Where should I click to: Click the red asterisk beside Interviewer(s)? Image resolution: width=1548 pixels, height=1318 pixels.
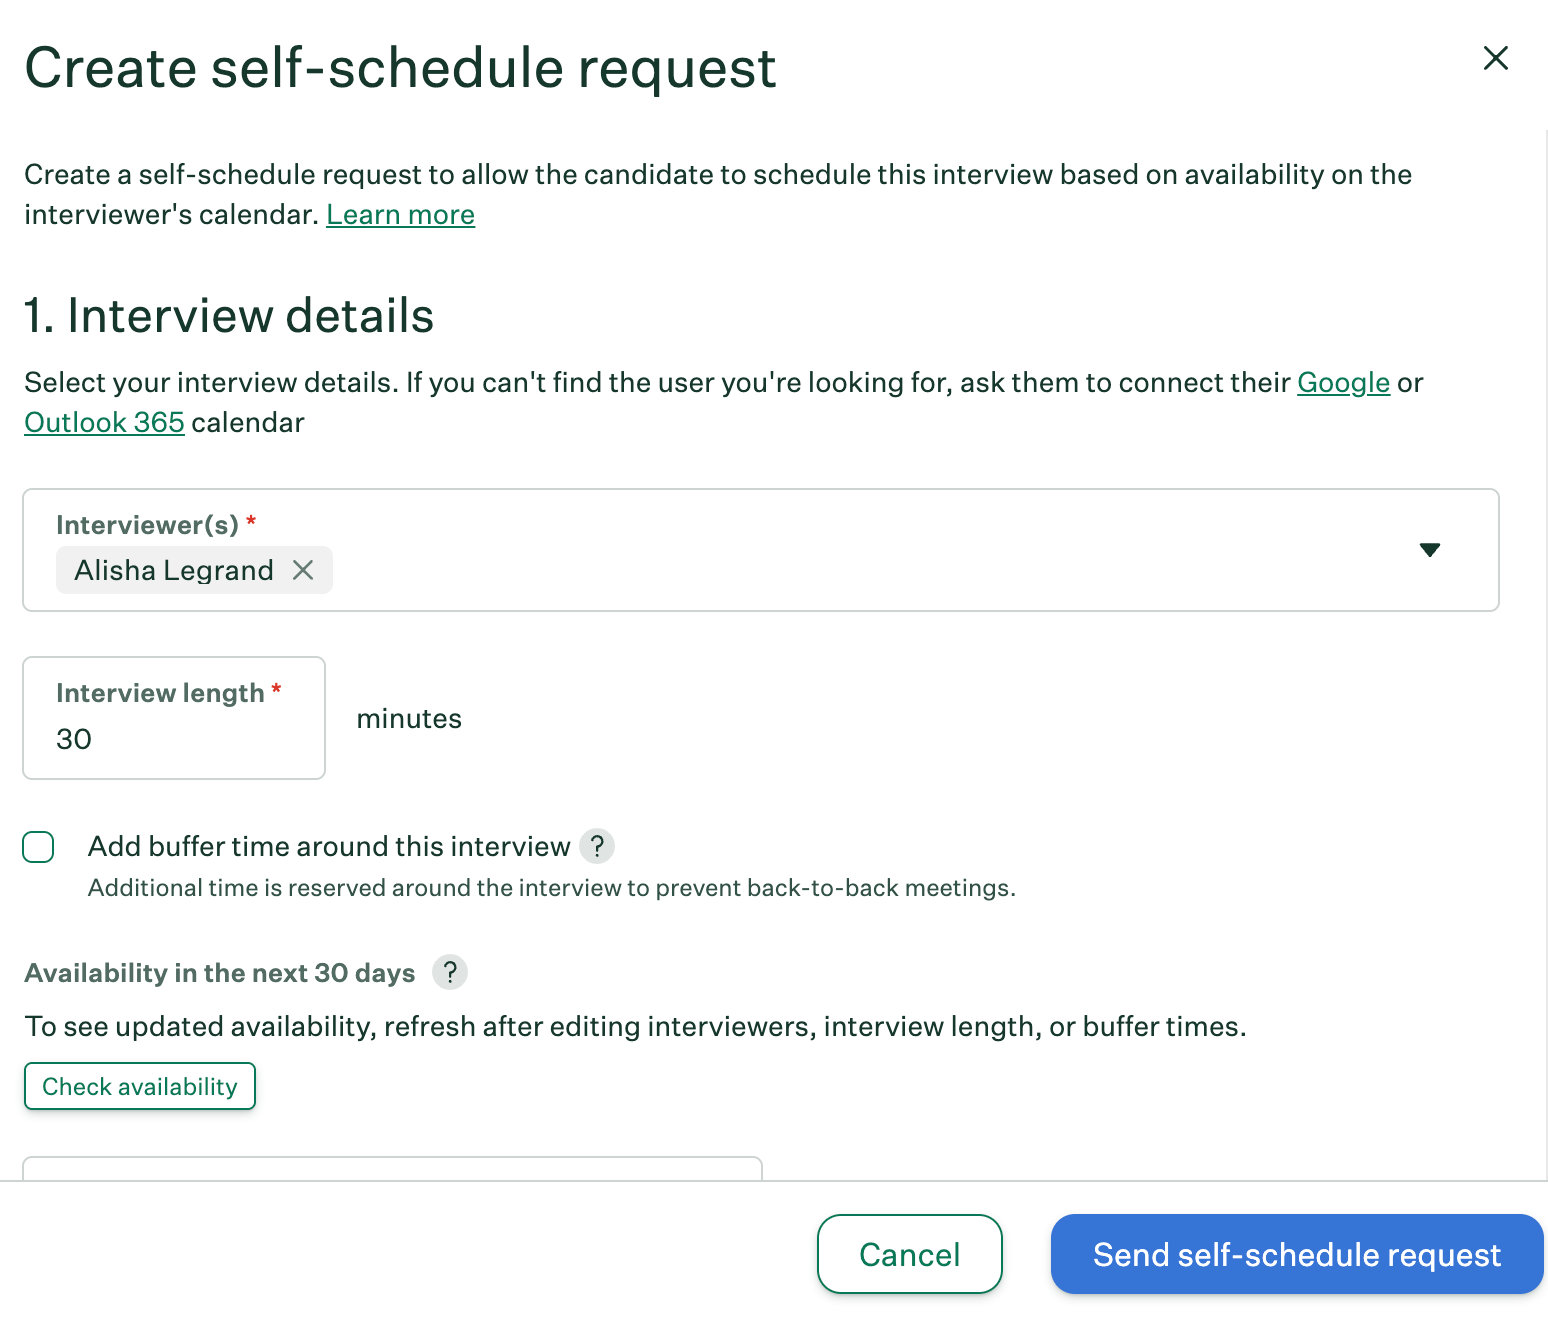pos(251,517)
